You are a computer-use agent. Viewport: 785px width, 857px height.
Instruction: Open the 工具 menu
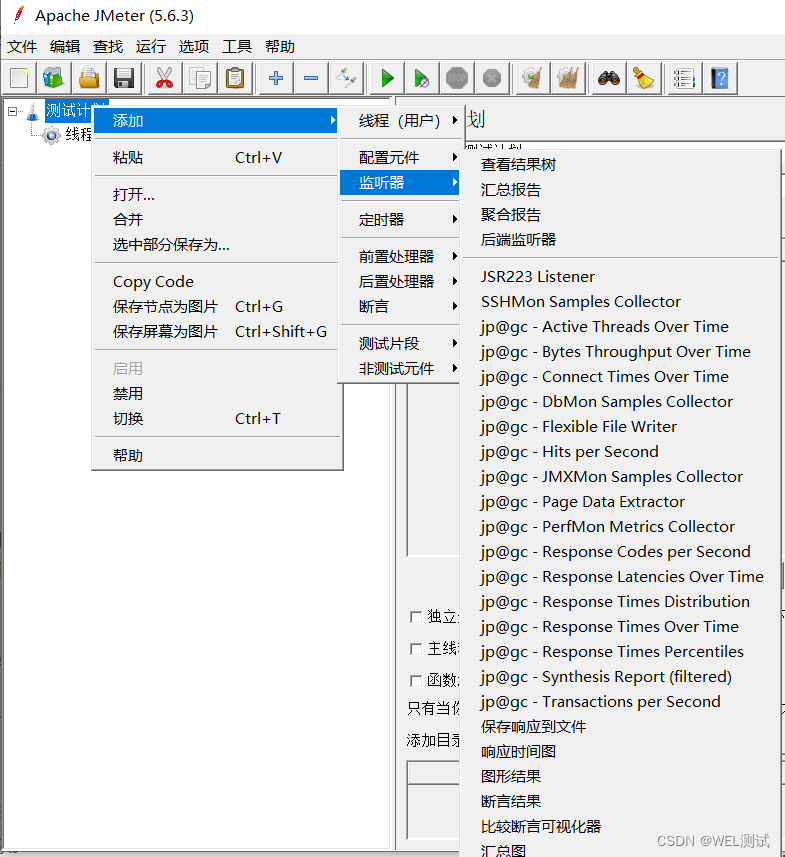pyautogui.click(x=237, y=46)
